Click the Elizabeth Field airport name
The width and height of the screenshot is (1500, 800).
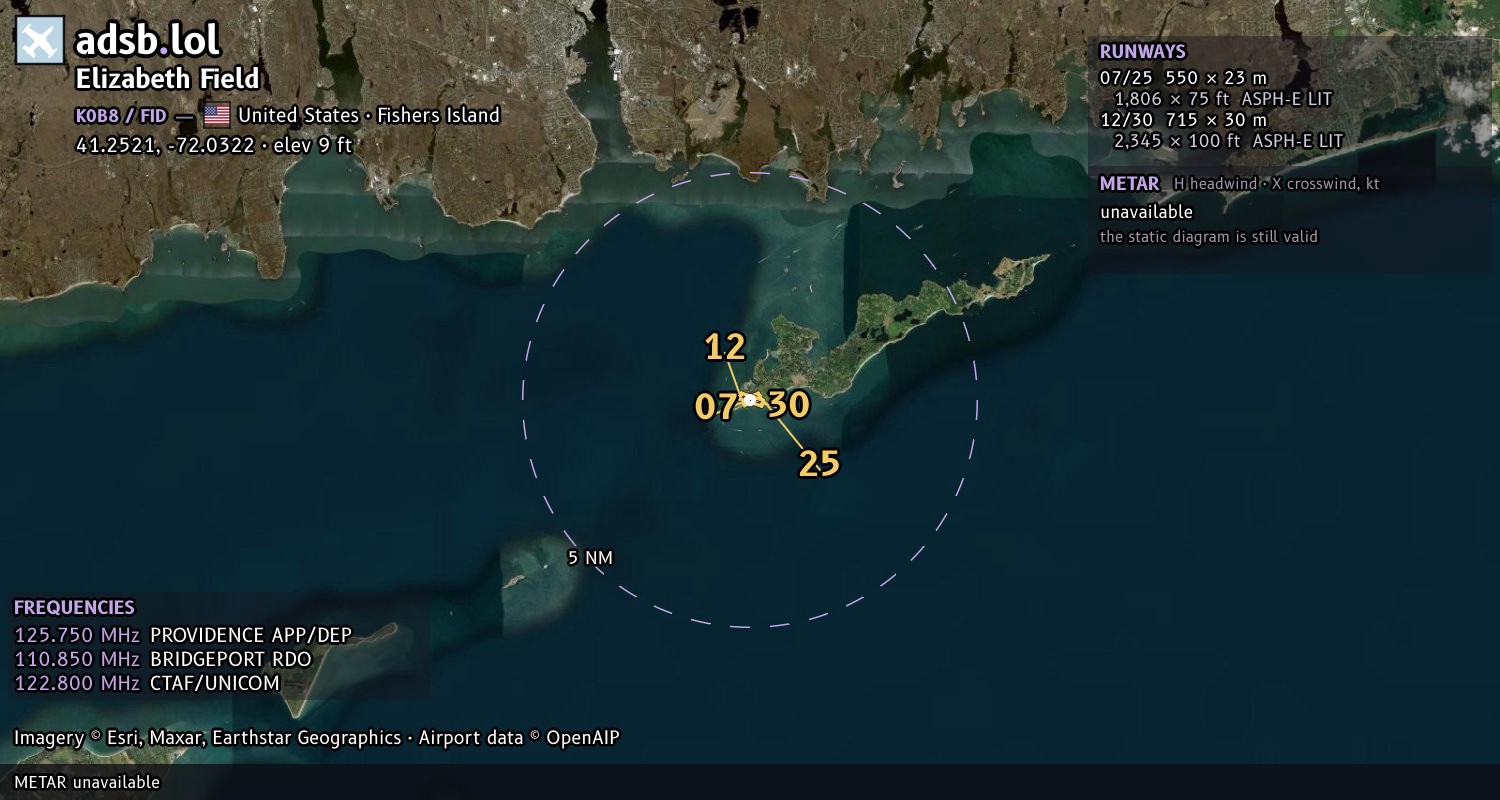(x=167, y=79)
